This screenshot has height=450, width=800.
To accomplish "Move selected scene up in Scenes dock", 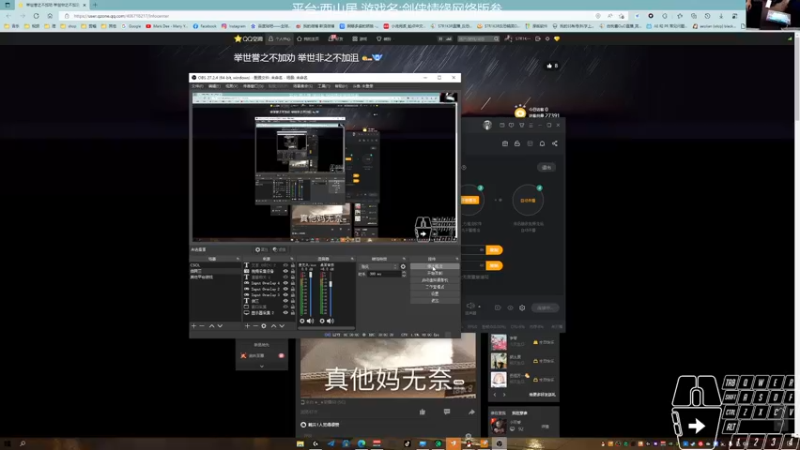I will 212,326.
